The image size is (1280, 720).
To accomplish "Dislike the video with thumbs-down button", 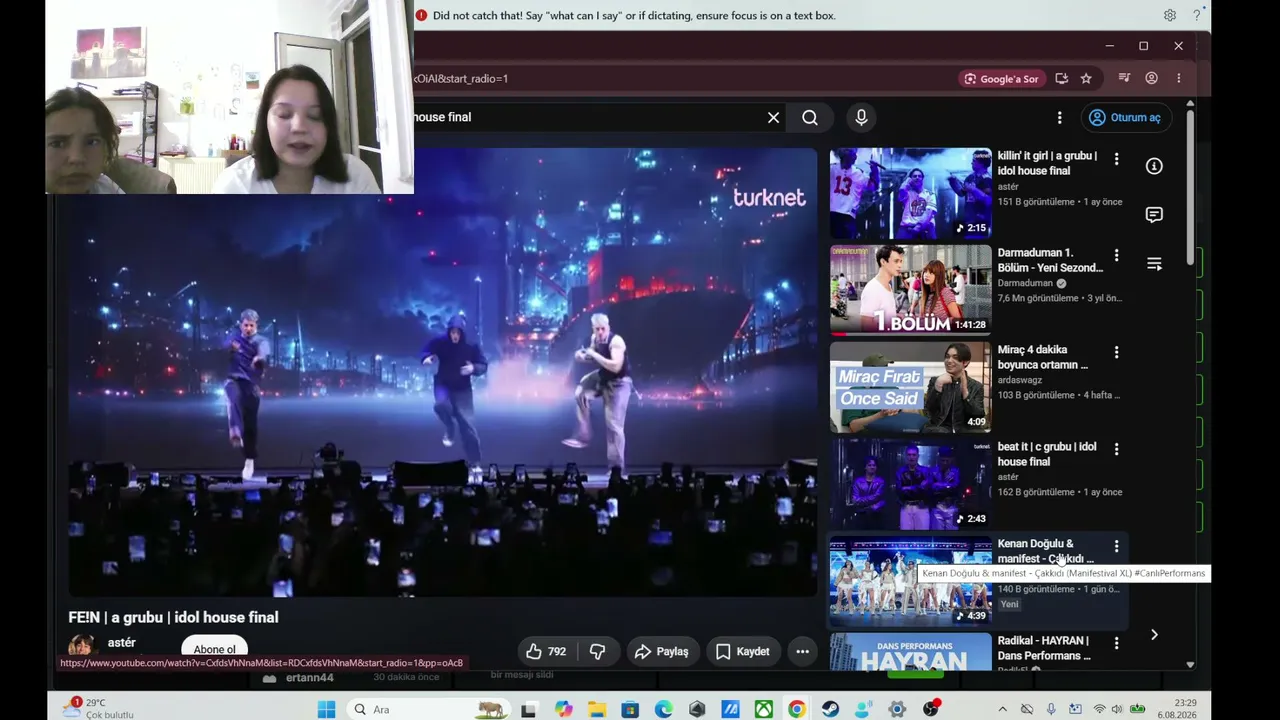I will [597, 652].
